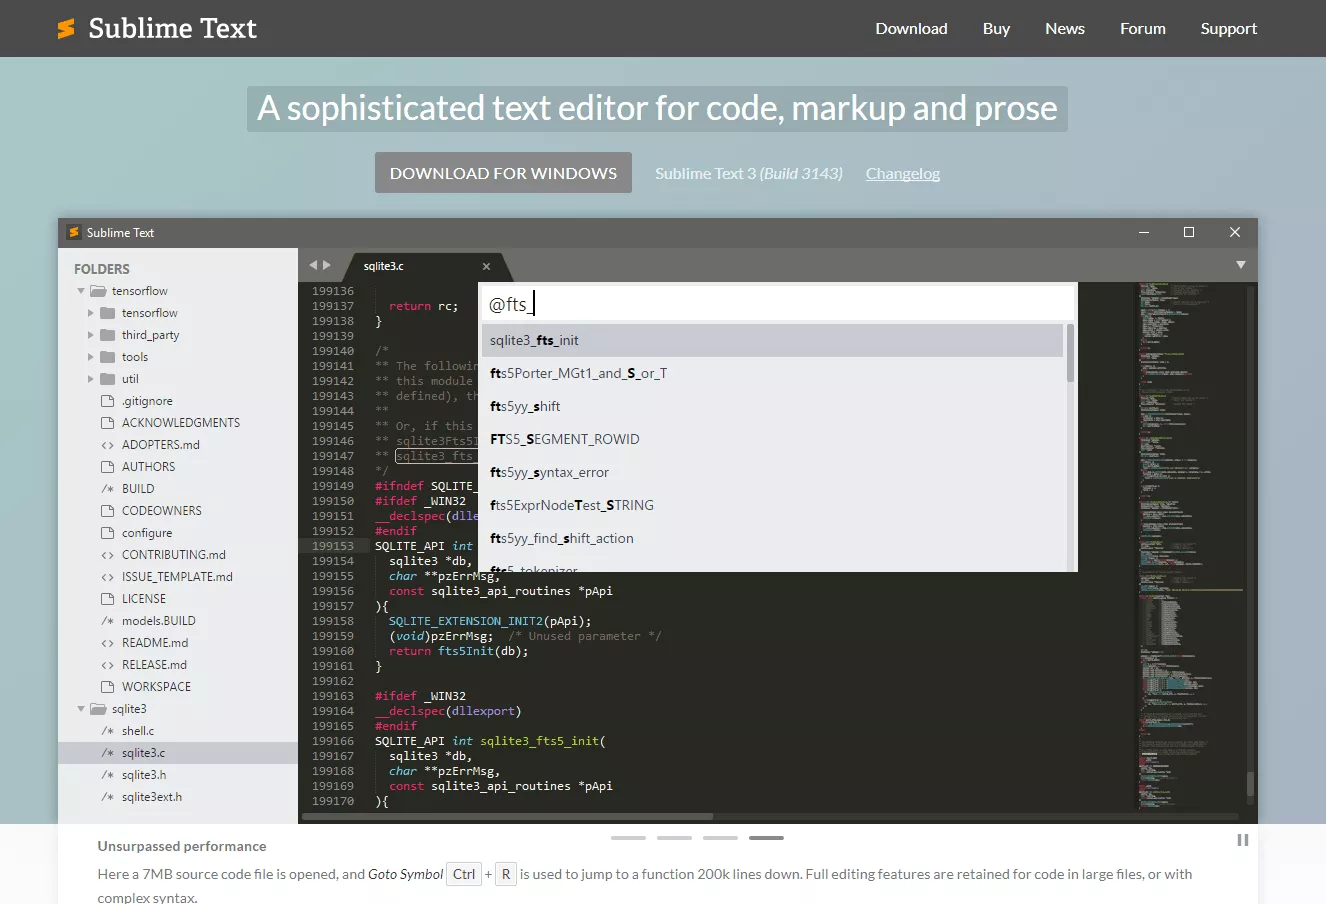
Task: Open the Changelog link
Action: coord(903,174)
